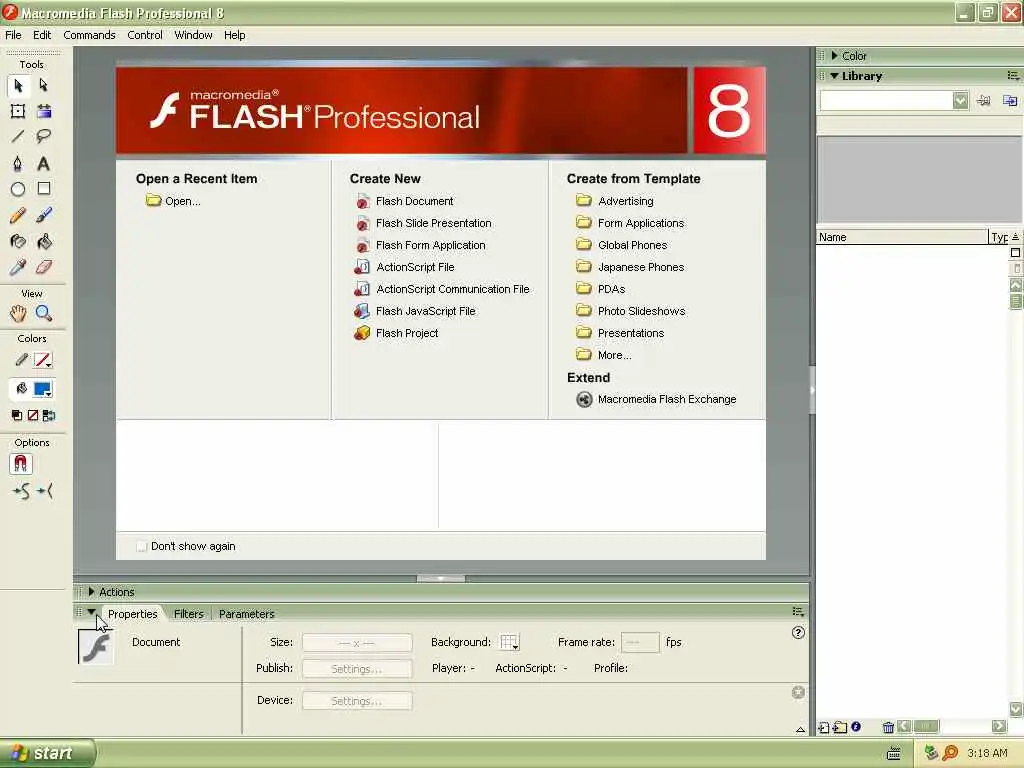
Task: Click the New Folder icon in Library
Action: [x=840, y=728]
